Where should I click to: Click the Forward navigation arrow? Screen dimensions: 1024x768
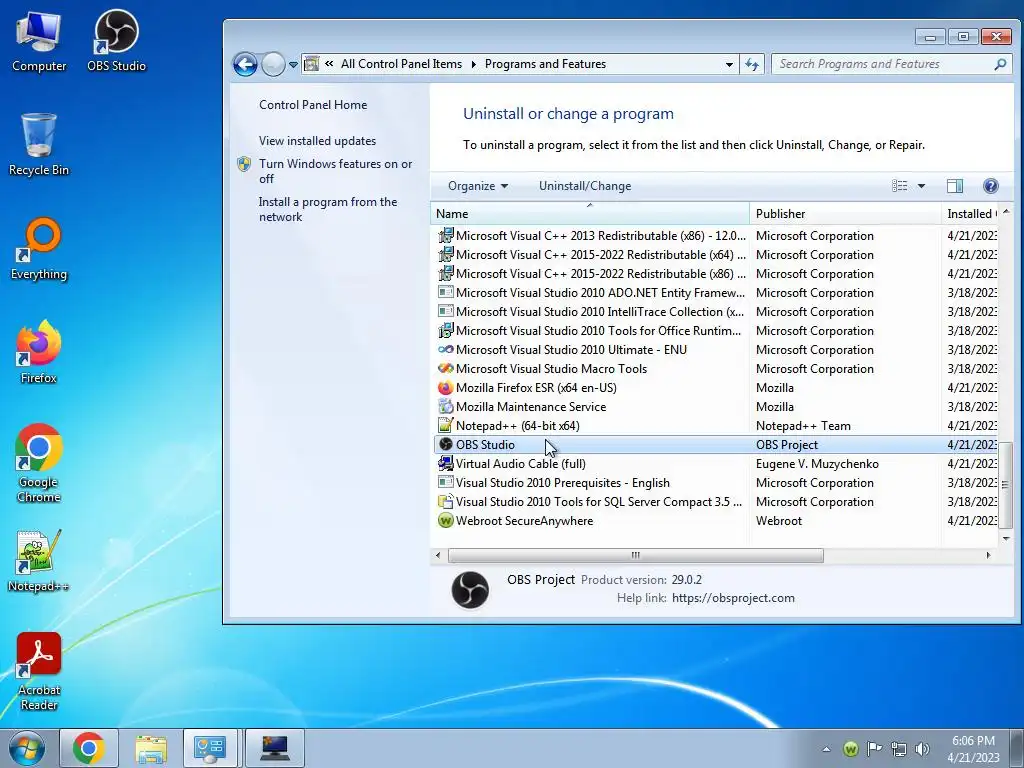click(273, 64)
